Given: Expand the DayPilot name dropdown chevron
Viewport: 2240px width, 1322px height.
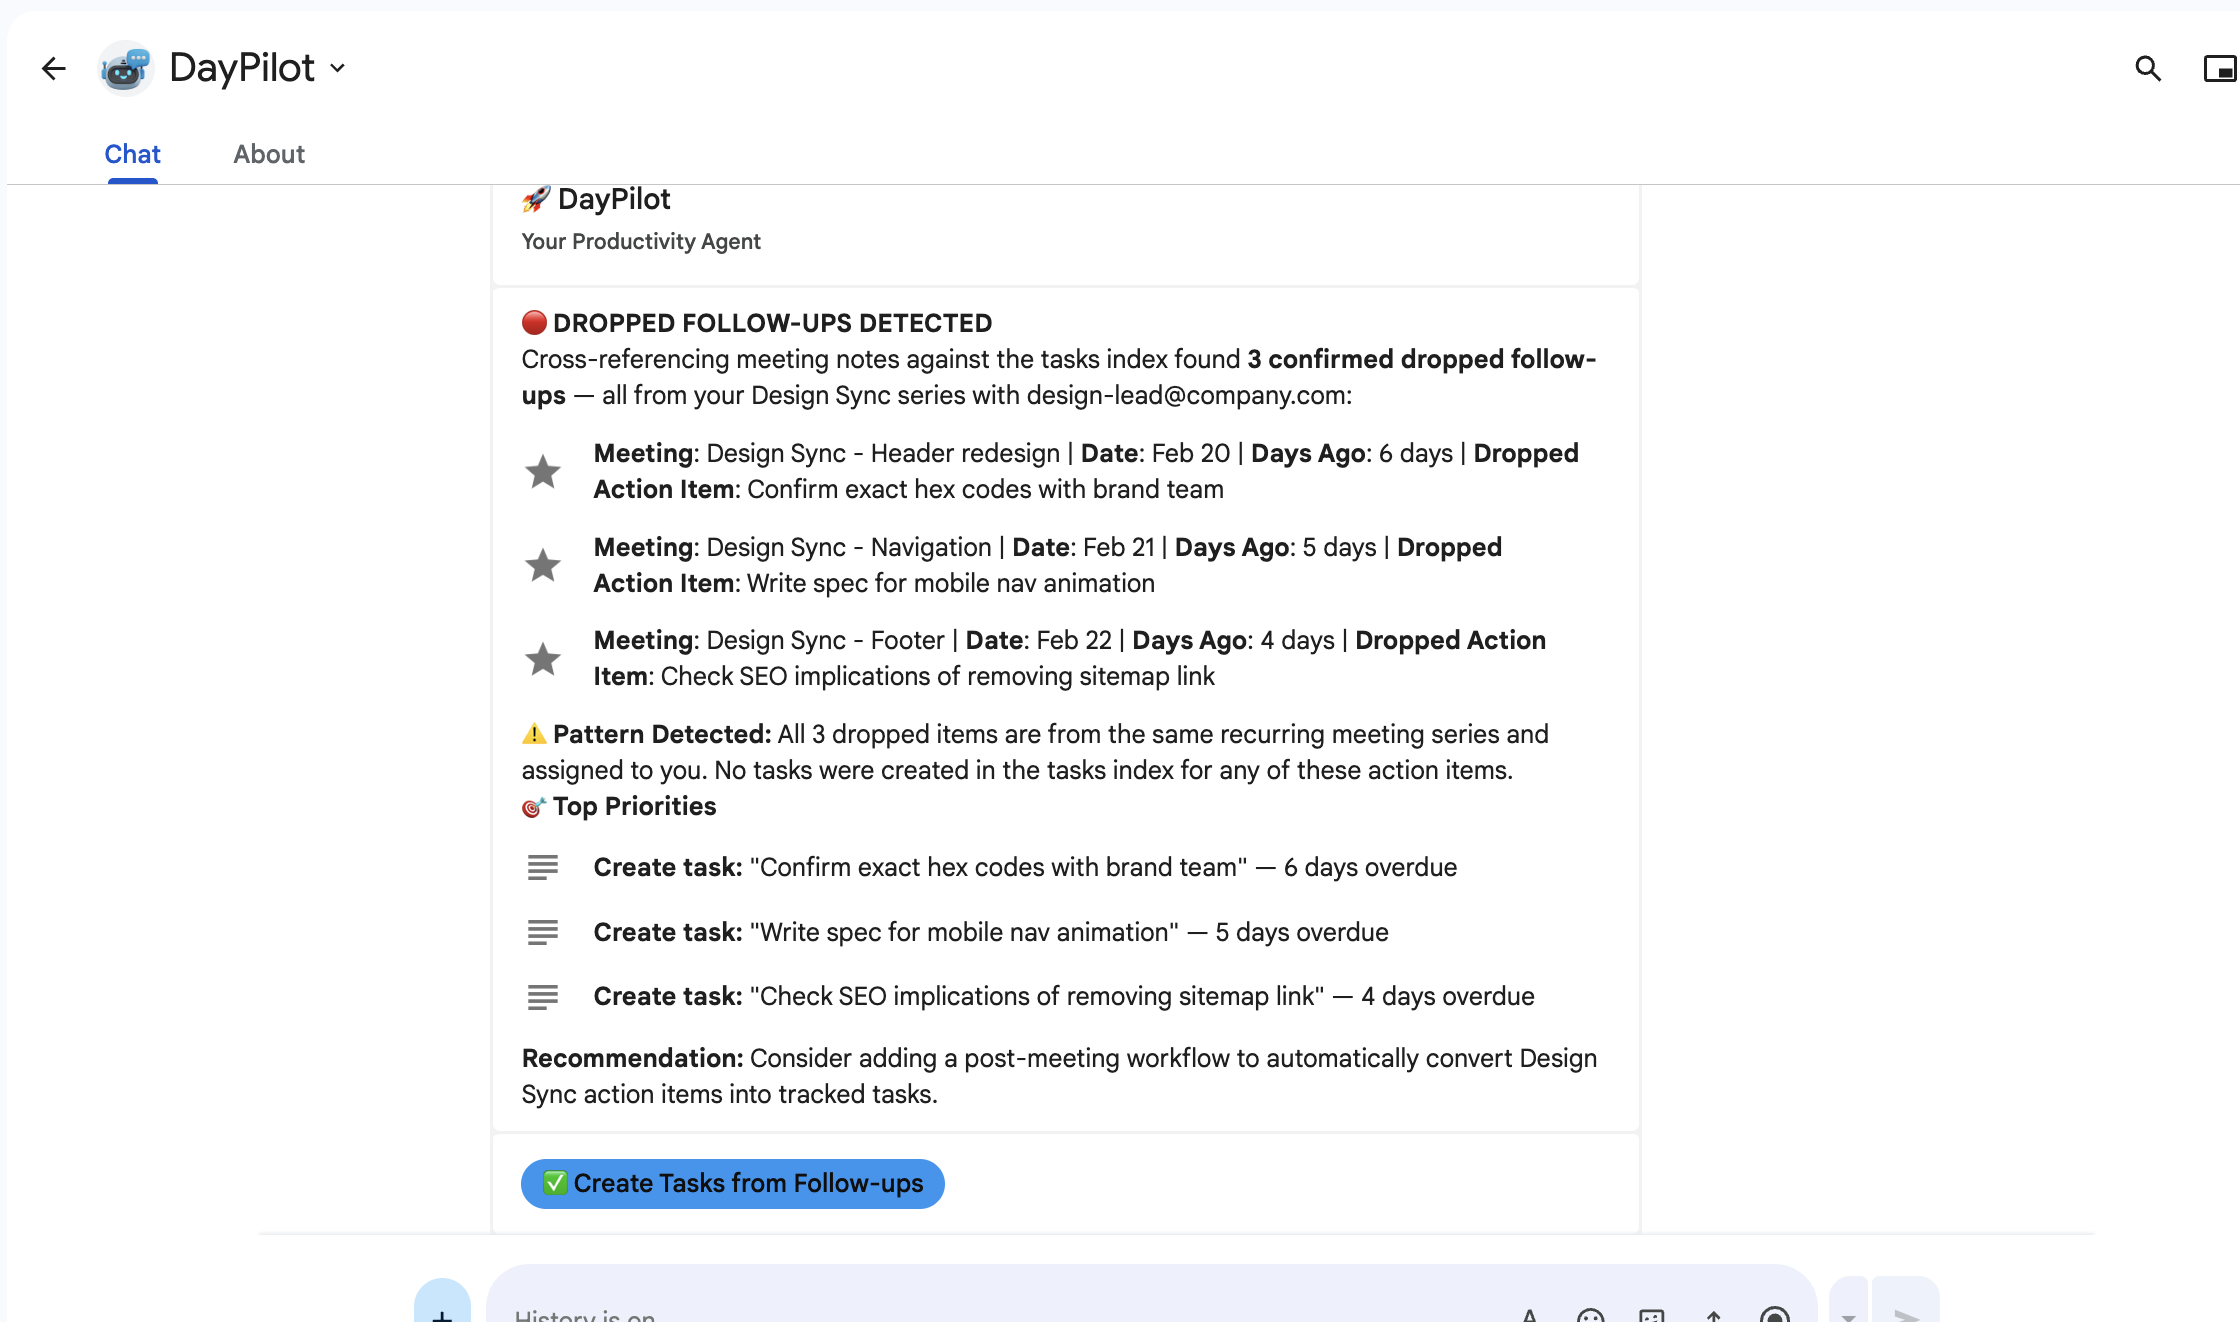Looking at the screenshot, I should [338, 68].
